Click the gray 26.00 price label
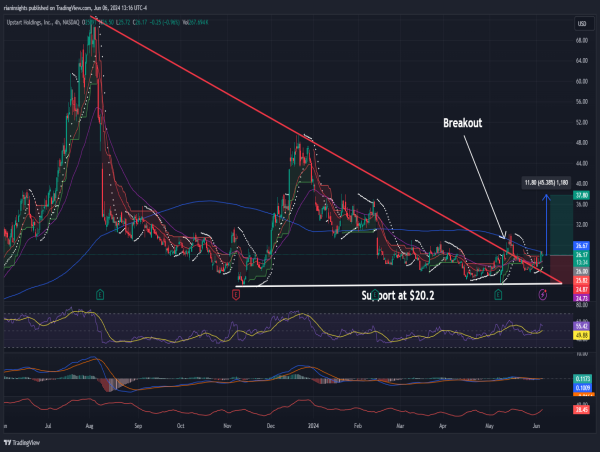Screen dimensions: 600x452 [x=582, y=271]
